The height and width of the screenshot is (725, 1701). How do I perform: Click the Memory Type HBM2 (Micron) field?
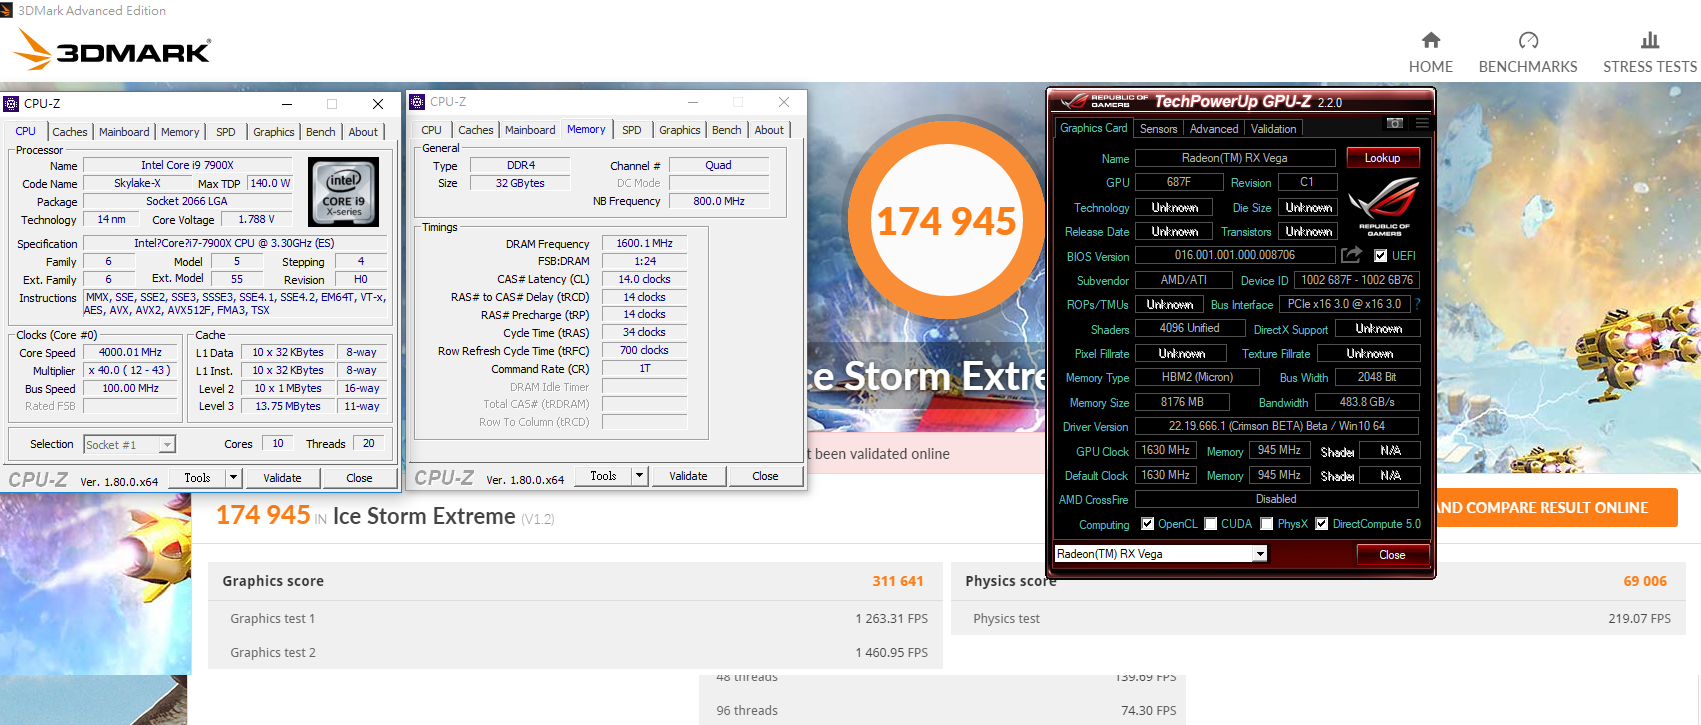coord(1197,377)
